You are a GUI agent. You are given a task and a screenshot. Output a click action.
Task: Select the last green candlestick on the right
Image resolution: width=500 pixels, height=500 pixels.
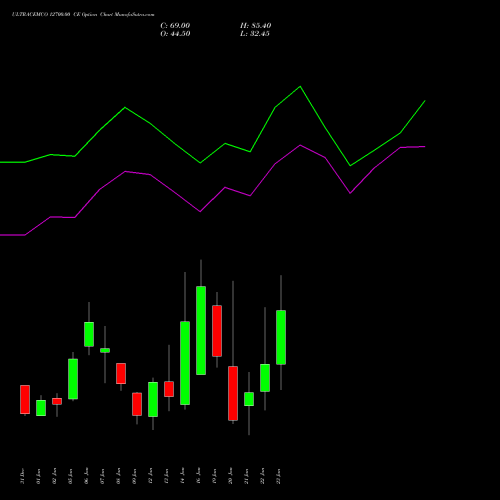pos(281,337)
